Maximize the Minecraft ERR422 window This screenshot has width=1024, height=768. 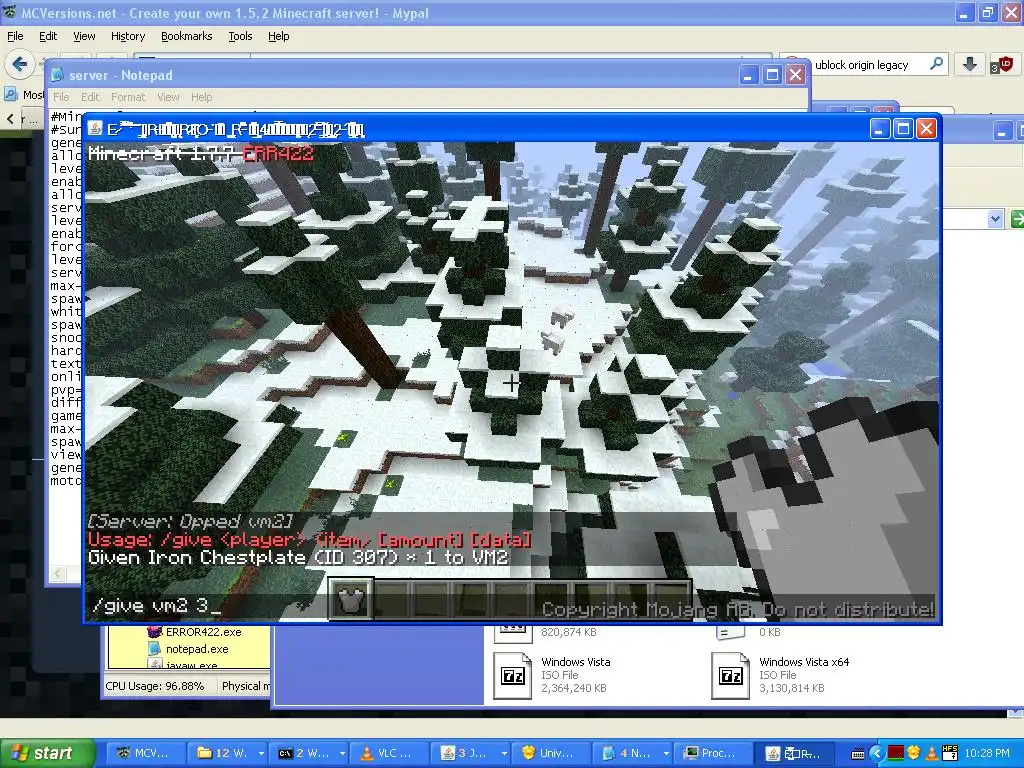903,129
